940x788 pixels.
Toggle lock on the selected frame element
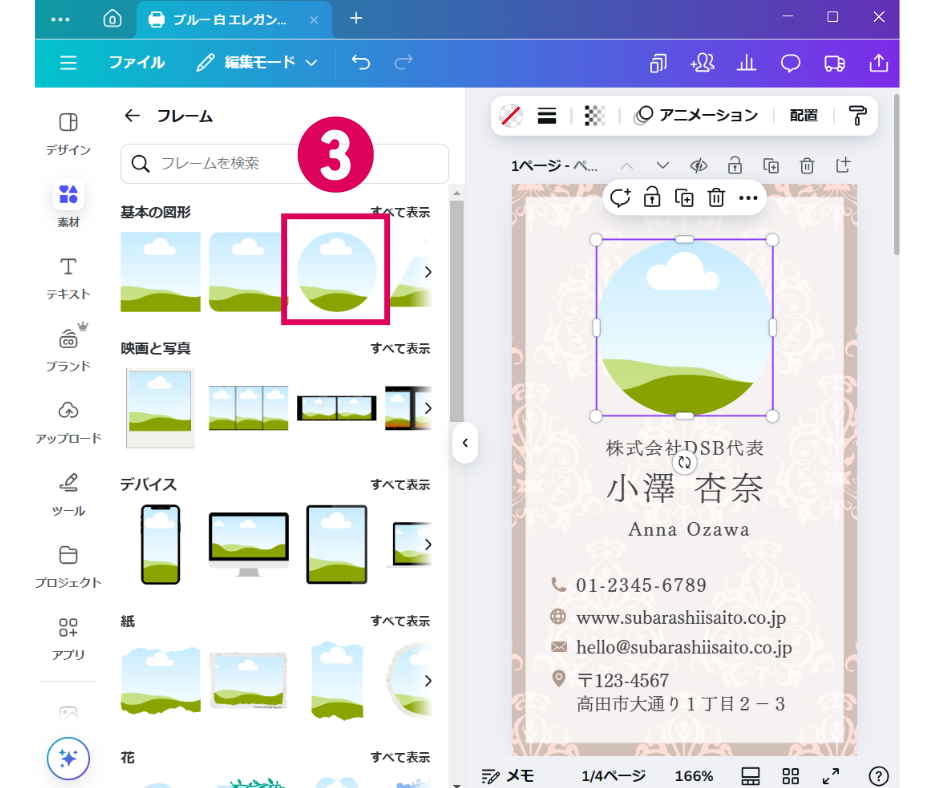(651, 197)
